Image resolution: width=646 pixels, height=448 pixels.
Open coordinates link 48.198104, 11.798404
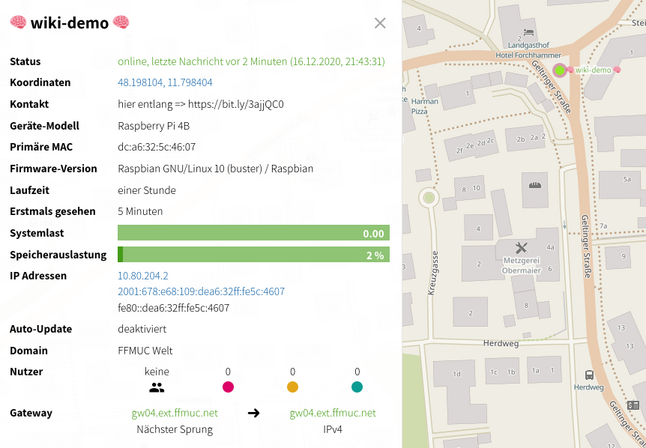click(165, 82)
